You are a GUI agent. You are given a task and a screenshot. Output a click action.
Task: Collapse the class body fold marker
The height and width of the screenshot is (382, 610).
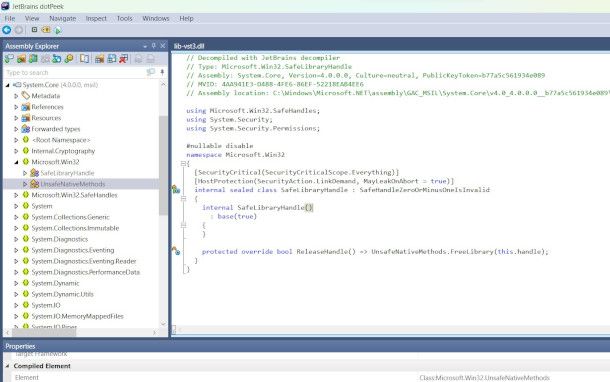click(x=183, y=198)
